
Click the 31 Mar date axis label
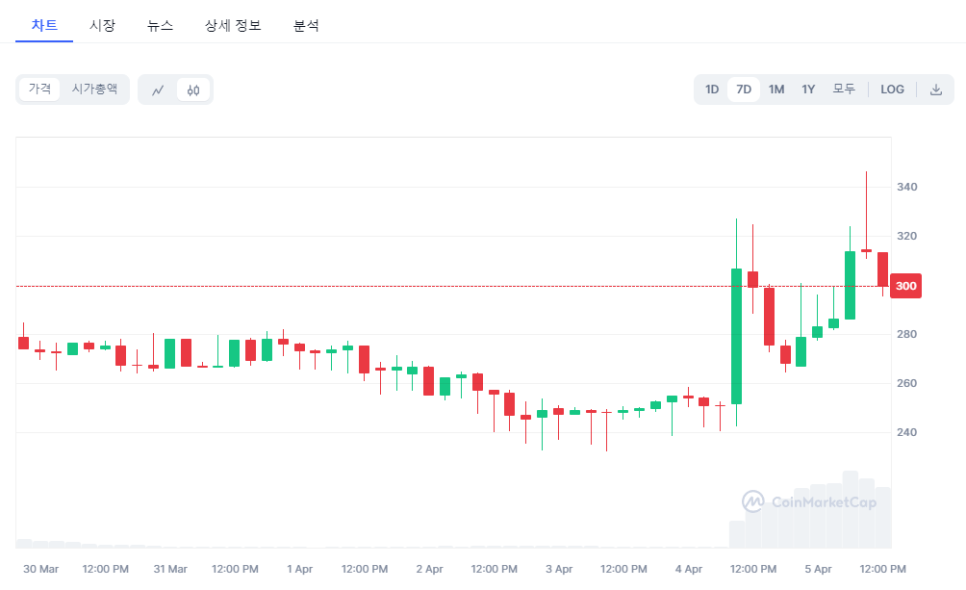[x=170, y=569]
